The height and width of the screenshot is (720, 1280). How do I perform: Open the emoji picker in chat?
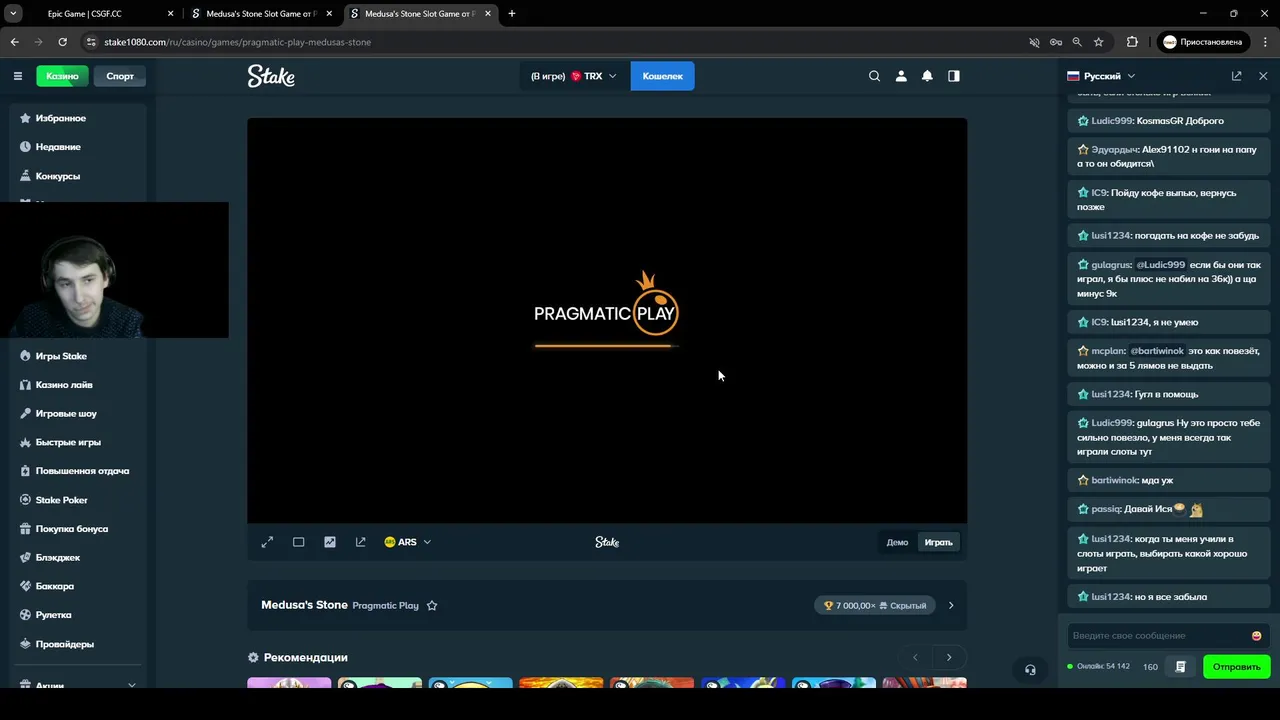[1257, 636]
